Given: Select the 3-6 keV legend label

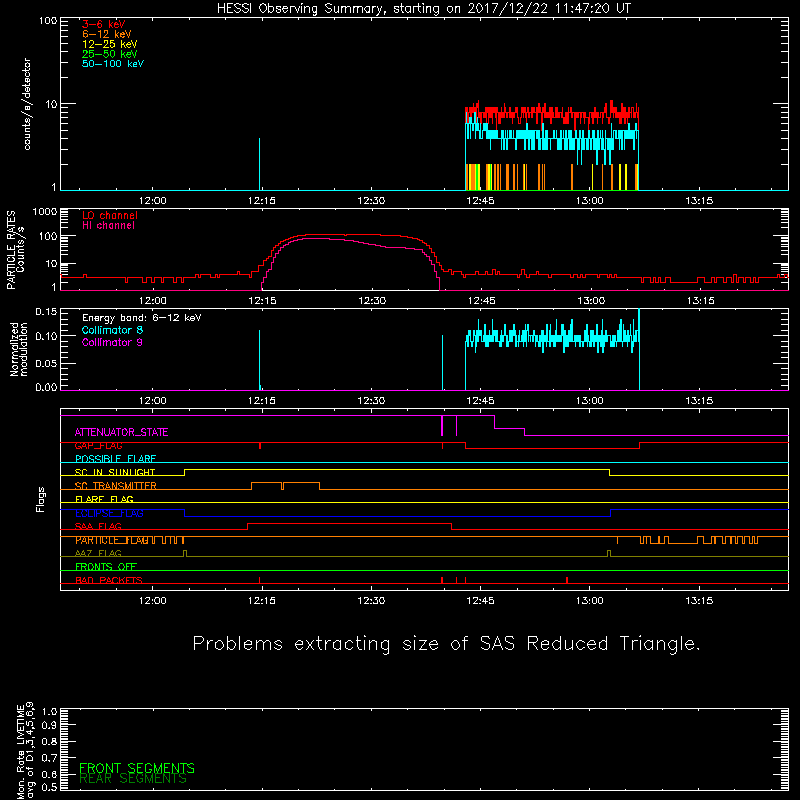Looking at the screenshot, I should point(103,24).
